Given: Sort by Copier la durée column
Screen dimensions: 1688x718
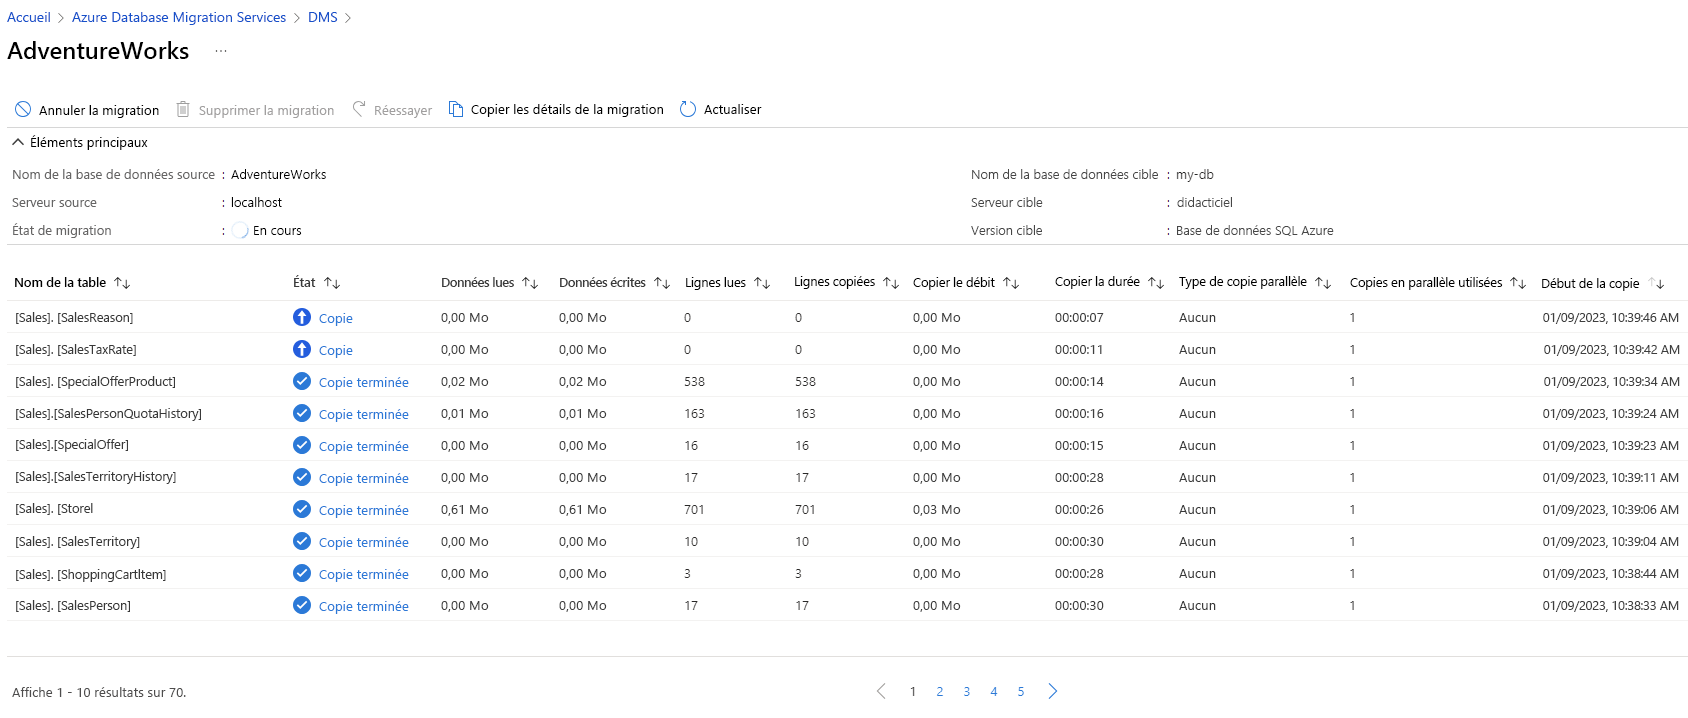Looking at the screenshot, I should 1156,283.
